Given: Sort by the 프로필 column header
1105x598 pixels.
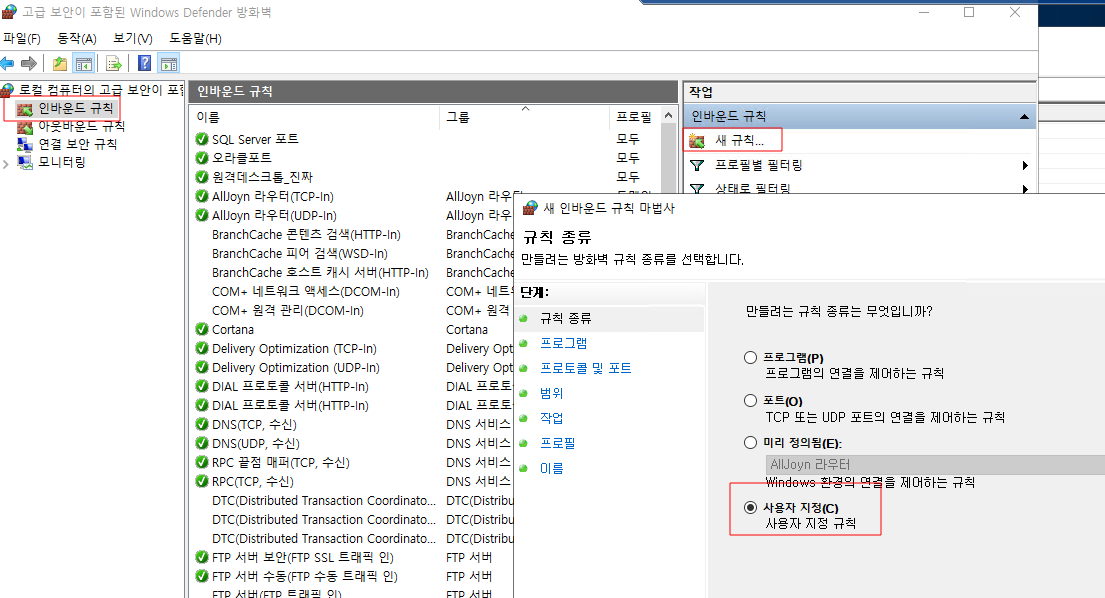Looking at the screenshot, I should [634, 117].
